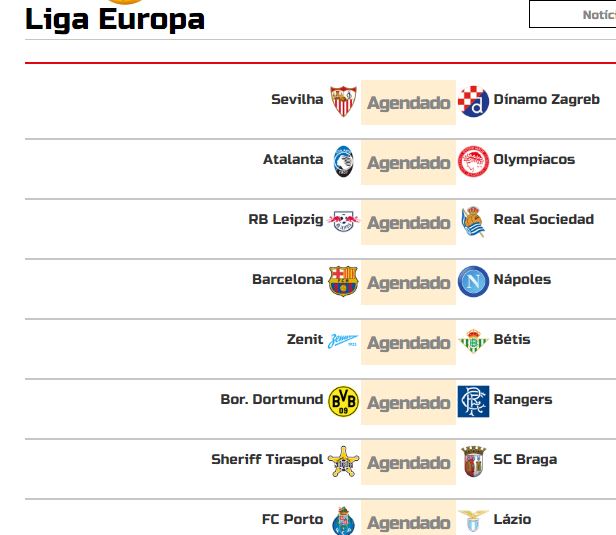Select the Notícias tab at top right

click(x=573, y=14)
